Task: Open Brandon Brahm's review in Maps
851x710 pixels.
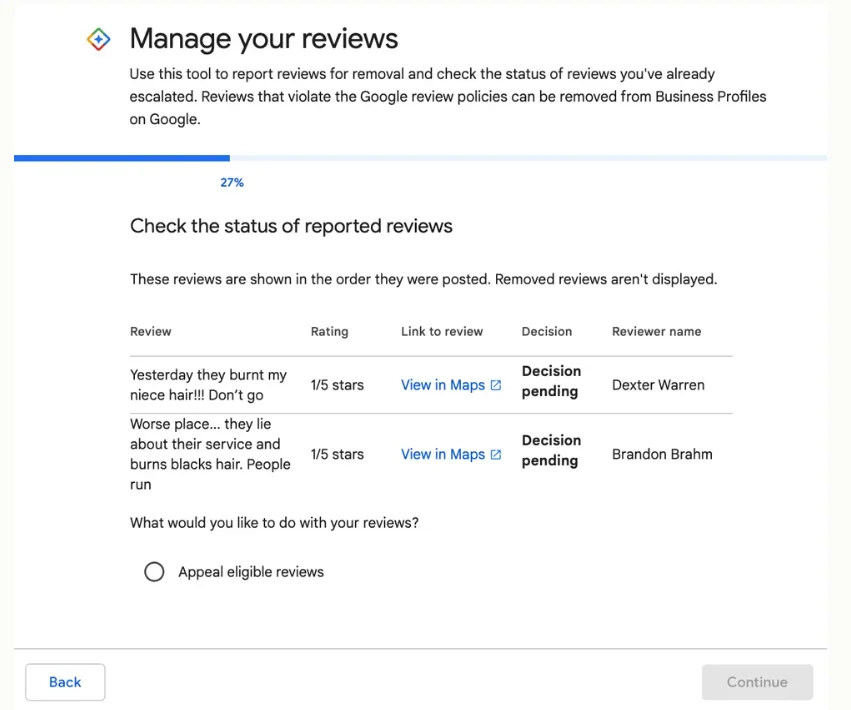Action: (443, 454)
